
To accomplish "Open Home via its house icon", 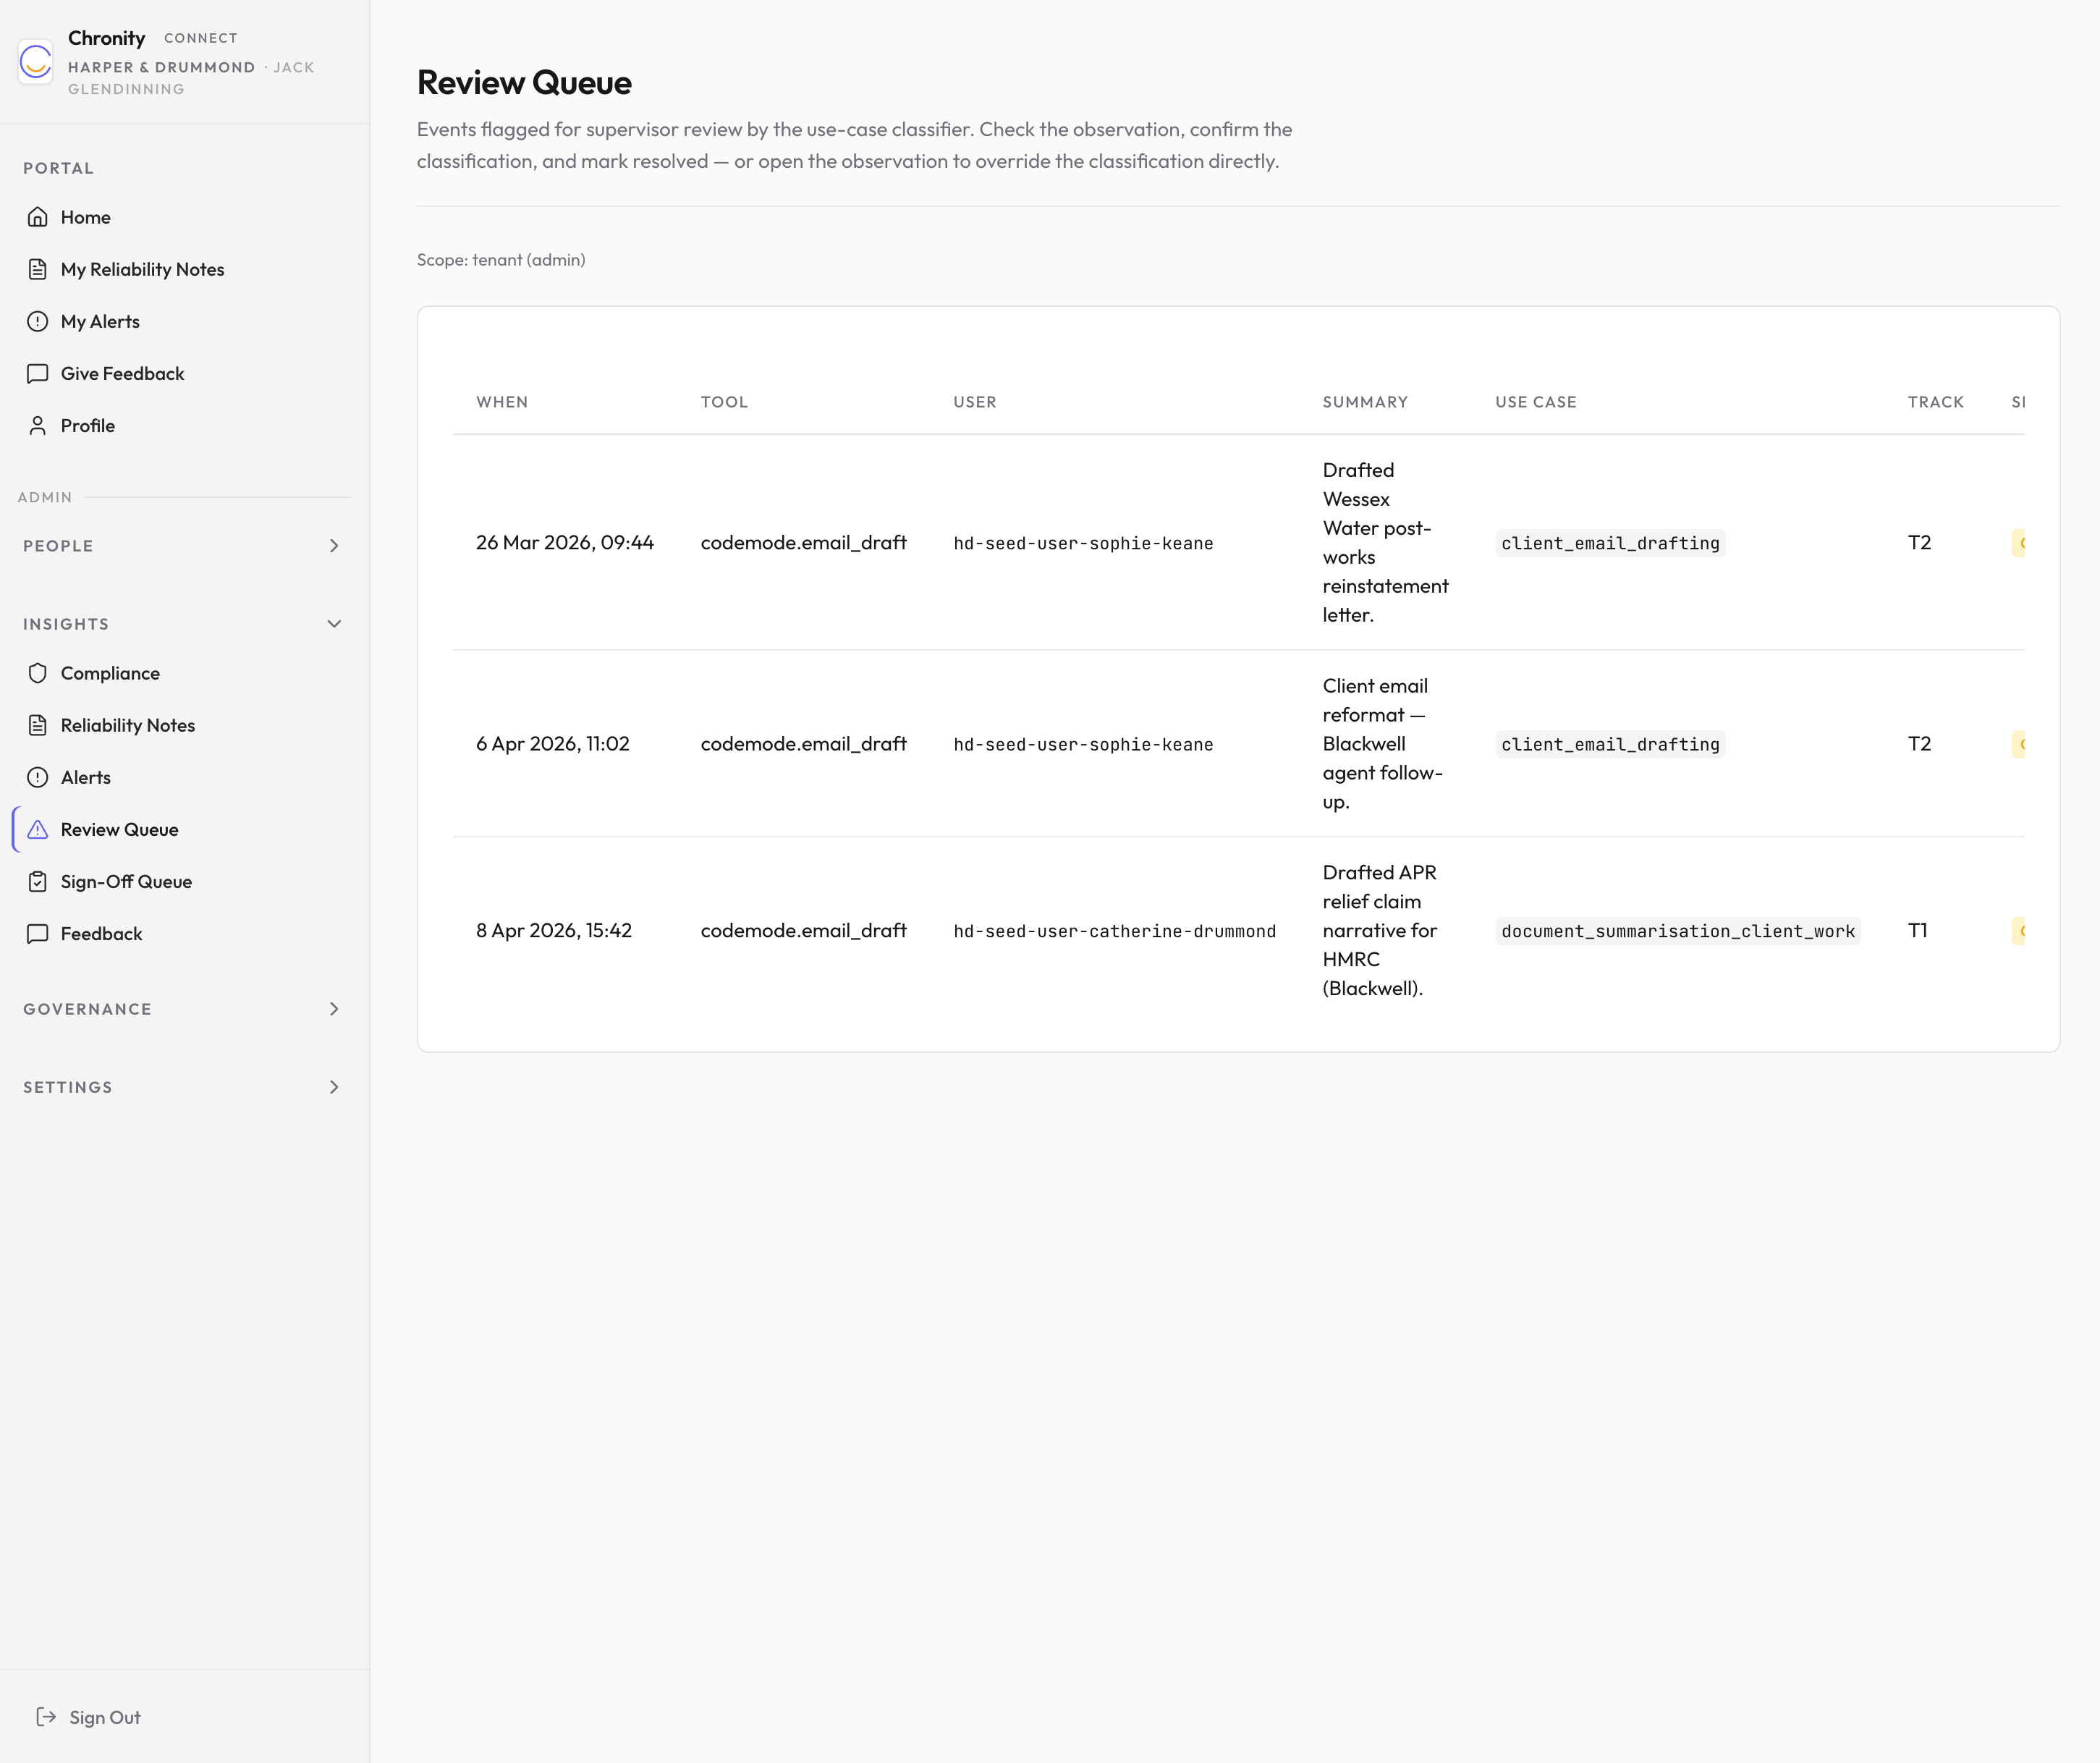I will point(38,217).
